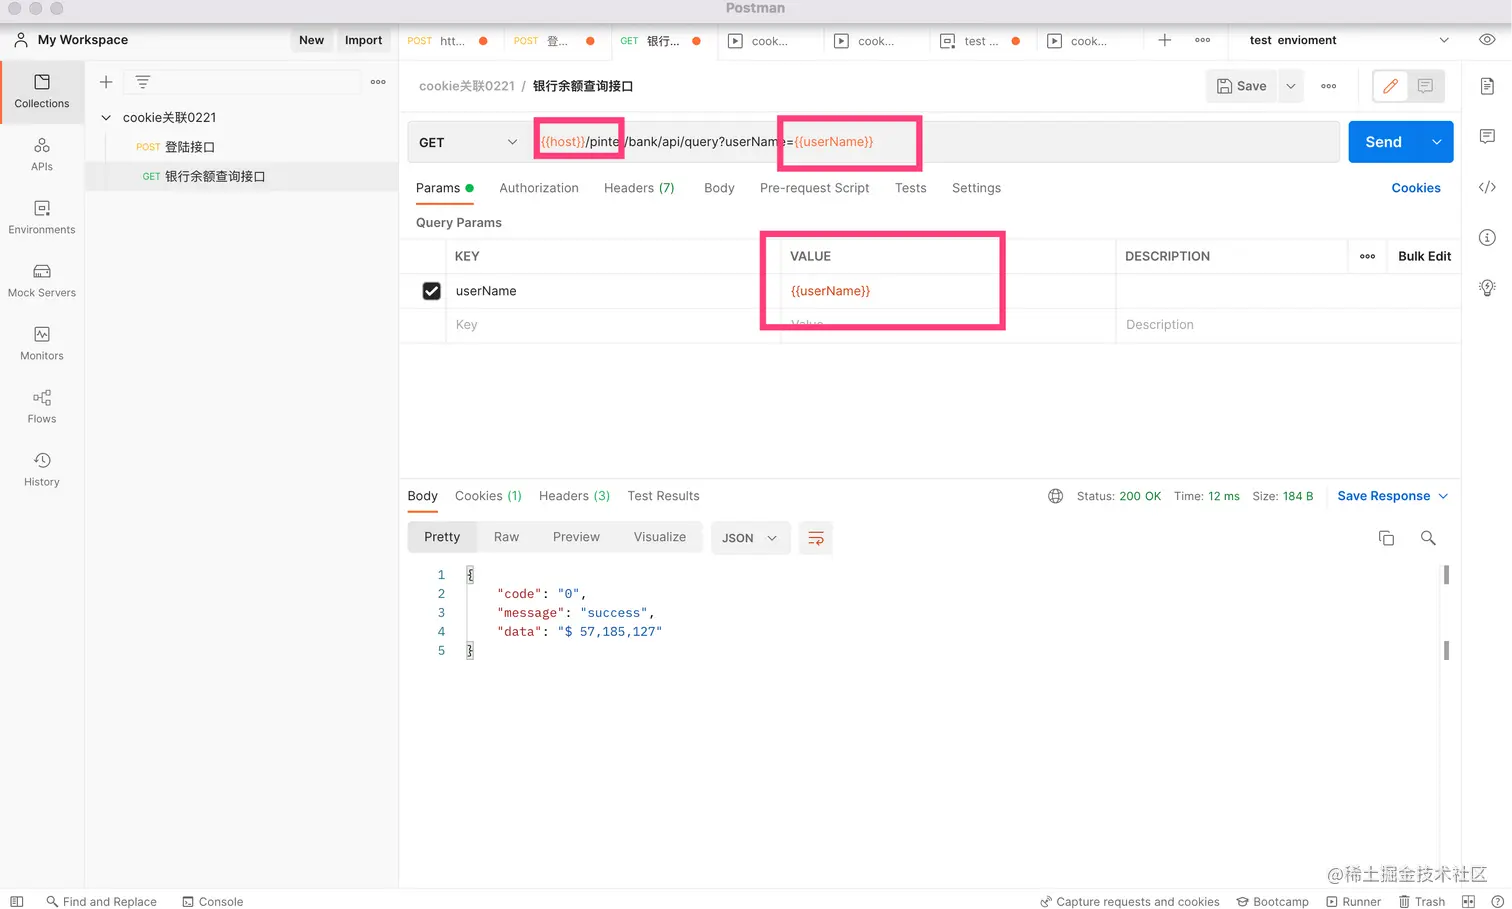
Task: Open query params column options ellipsis
Action: coord(1367,256)
